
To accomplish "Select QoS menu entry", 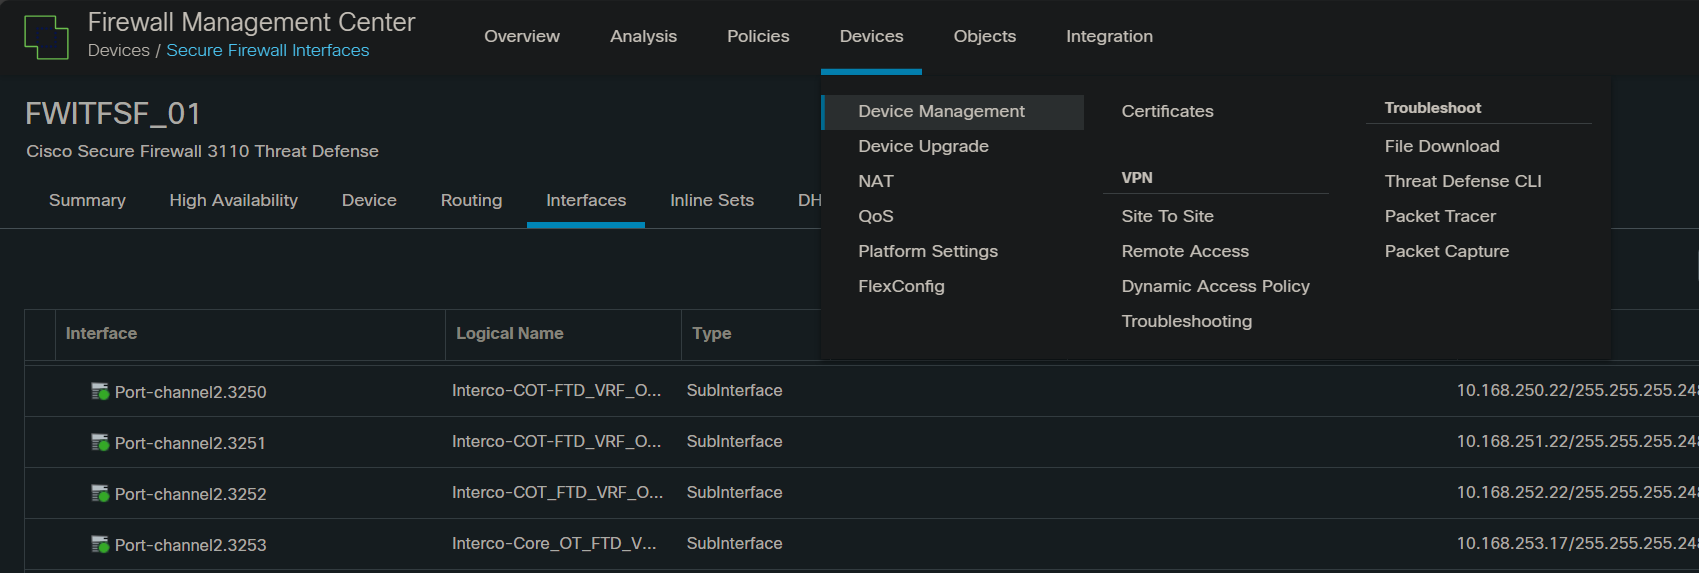I will [876, 216].
